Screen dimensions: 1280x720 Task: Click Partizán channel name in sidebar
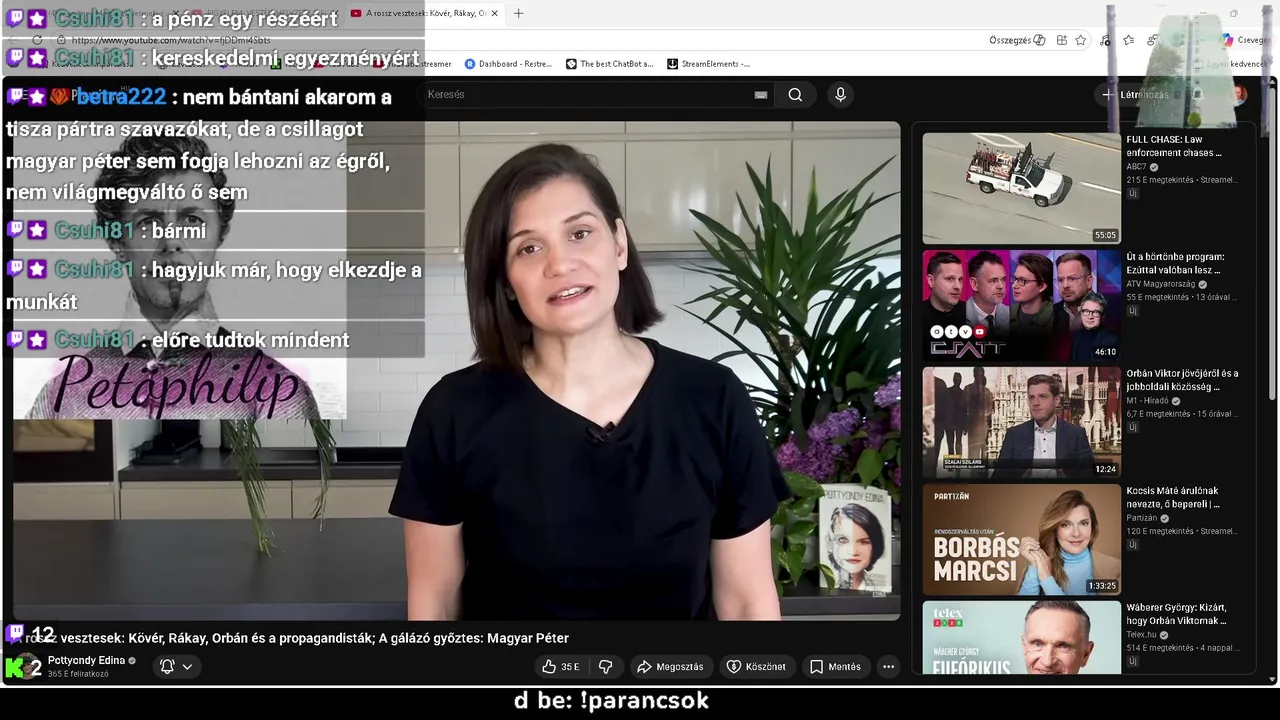(x=1141, y=518)
